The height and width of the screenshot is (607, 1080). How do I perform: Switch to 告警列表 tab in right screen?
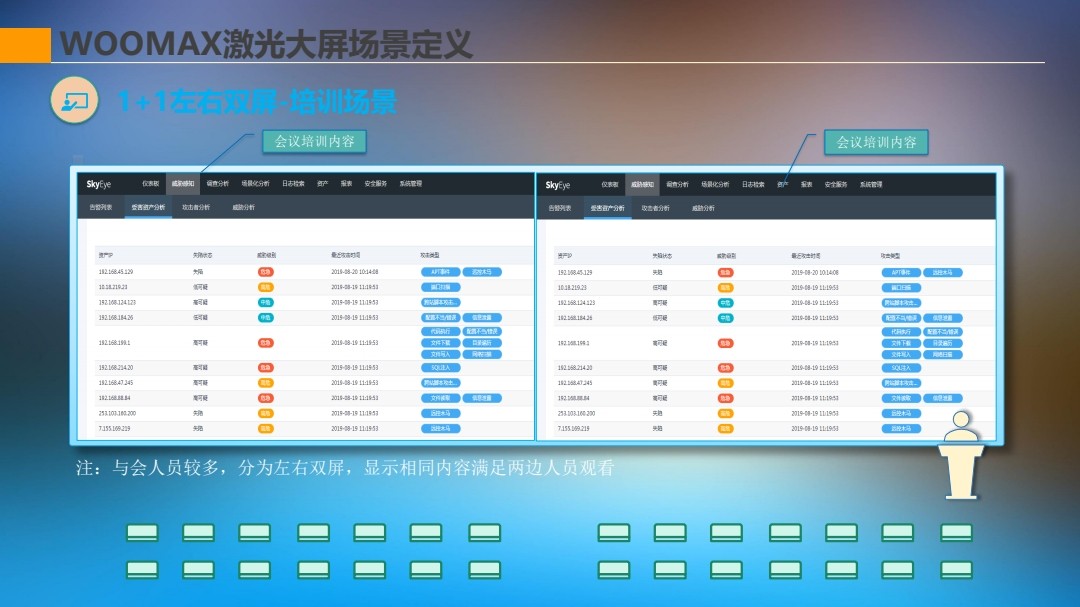[560, 208]
